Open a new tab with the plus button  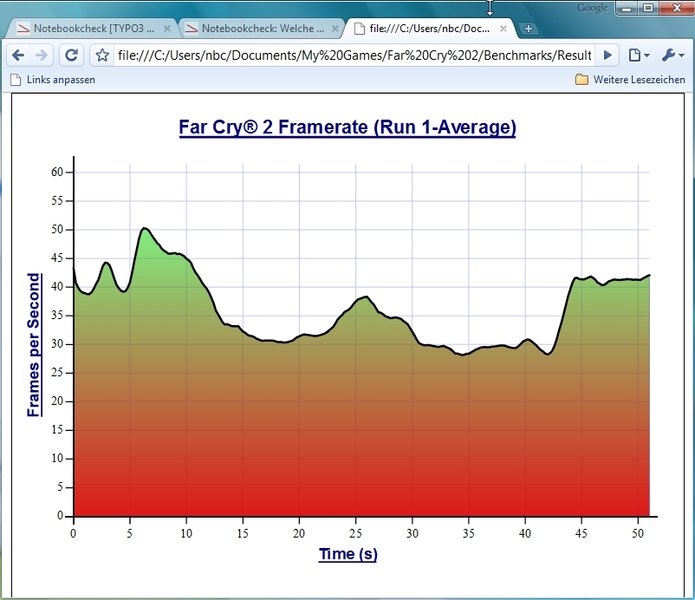point(528,29)
